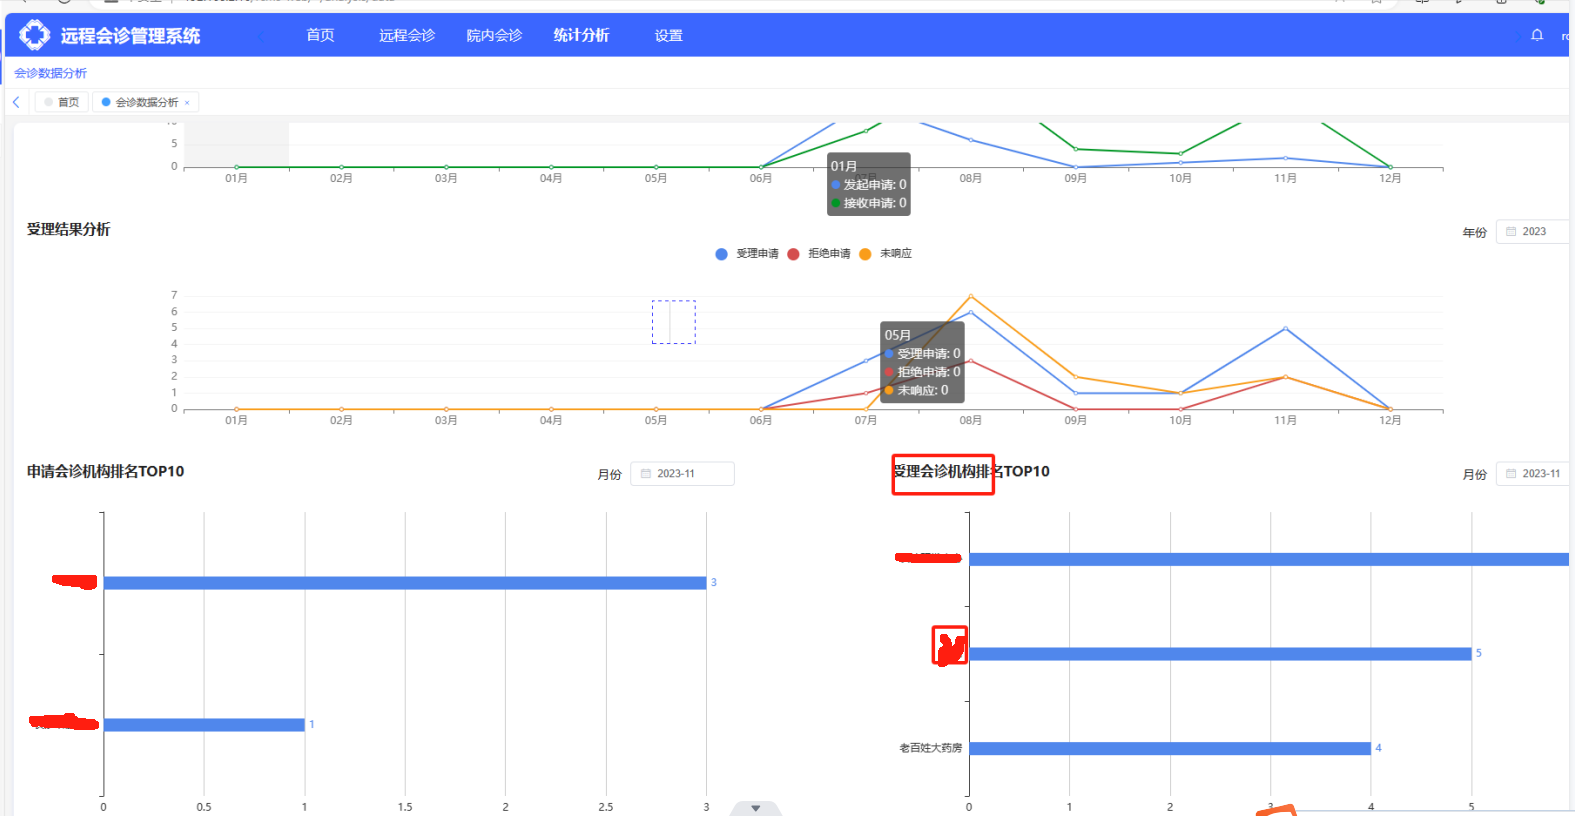Click the 老百姓大药房 bar with value 4

click(1170, 748)
